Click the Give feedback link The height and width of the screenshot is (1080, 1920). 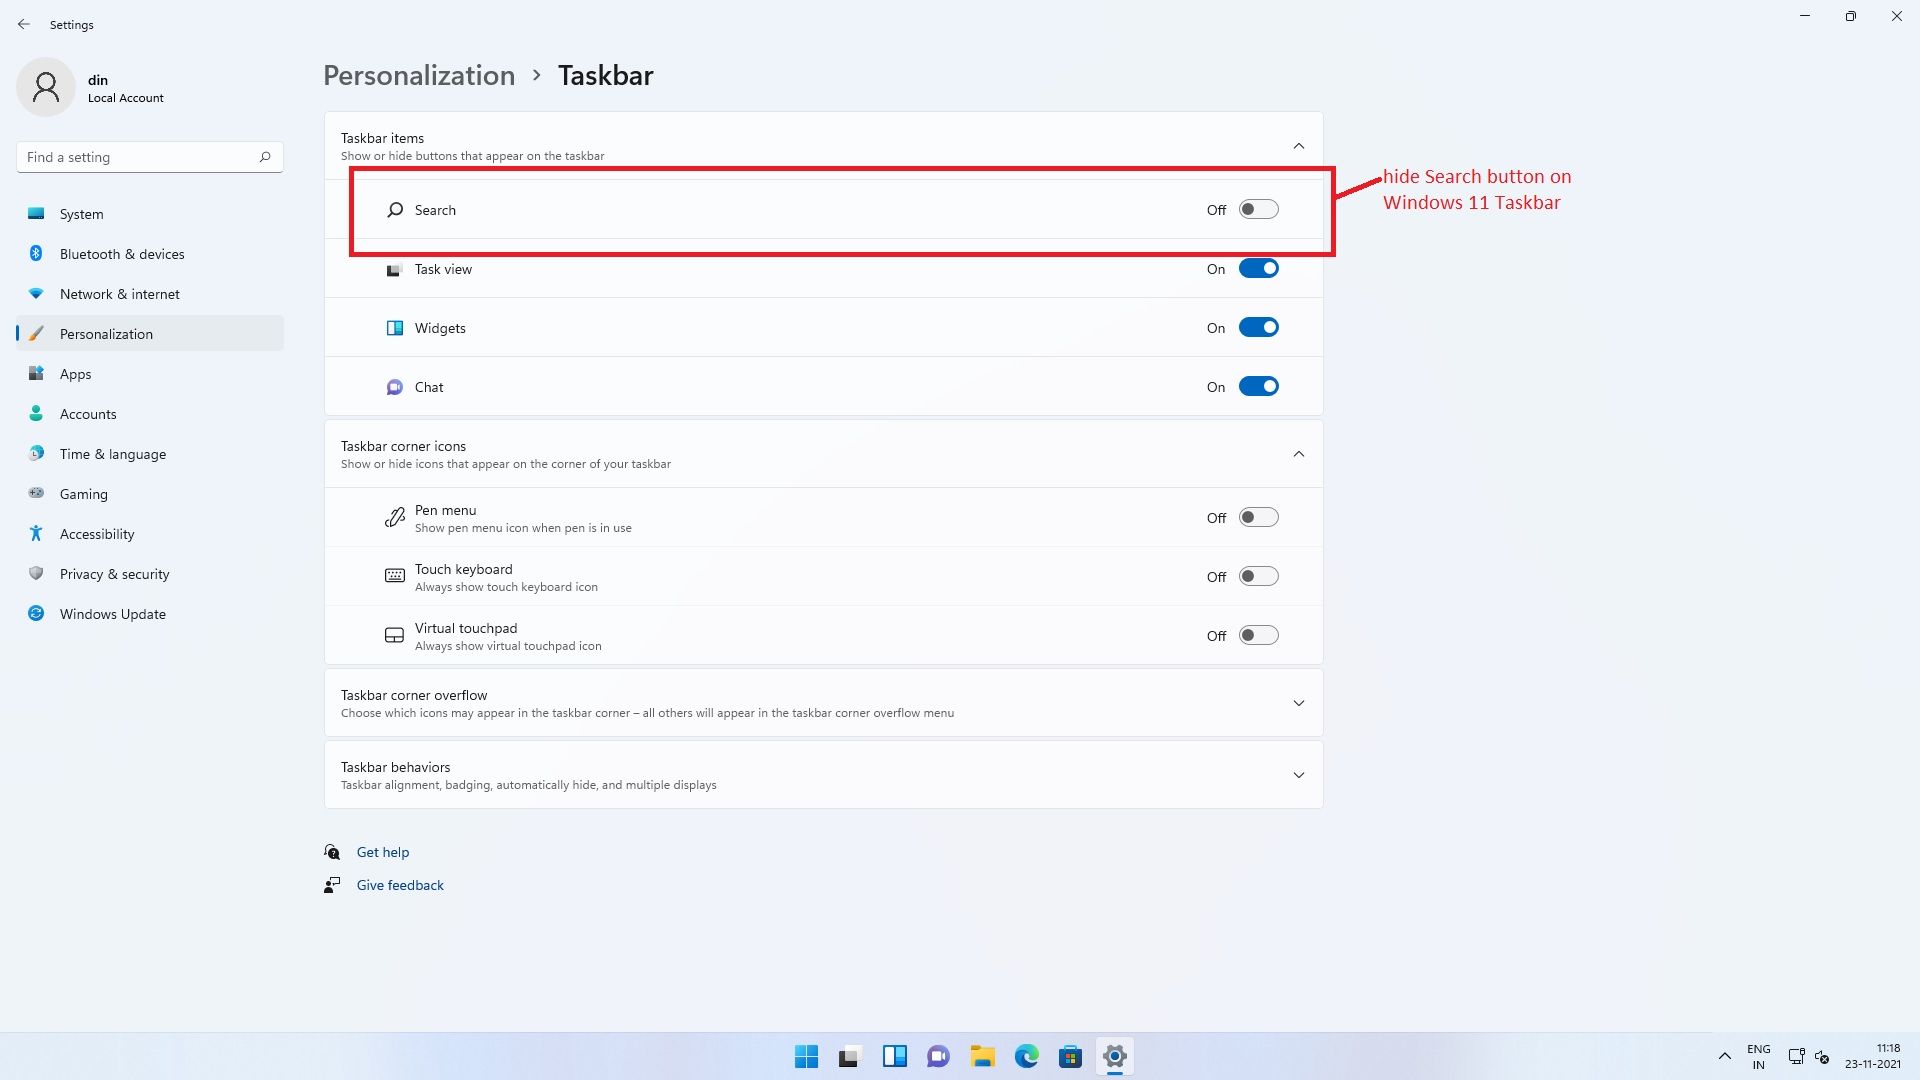(x=401, y=885)
